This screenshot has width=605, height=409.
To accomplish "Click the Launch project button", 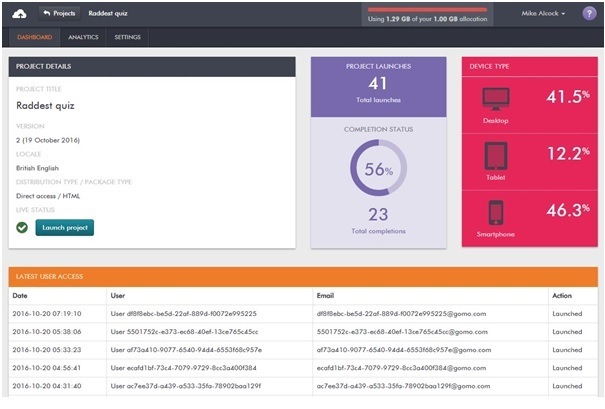I will pos(65,228).
